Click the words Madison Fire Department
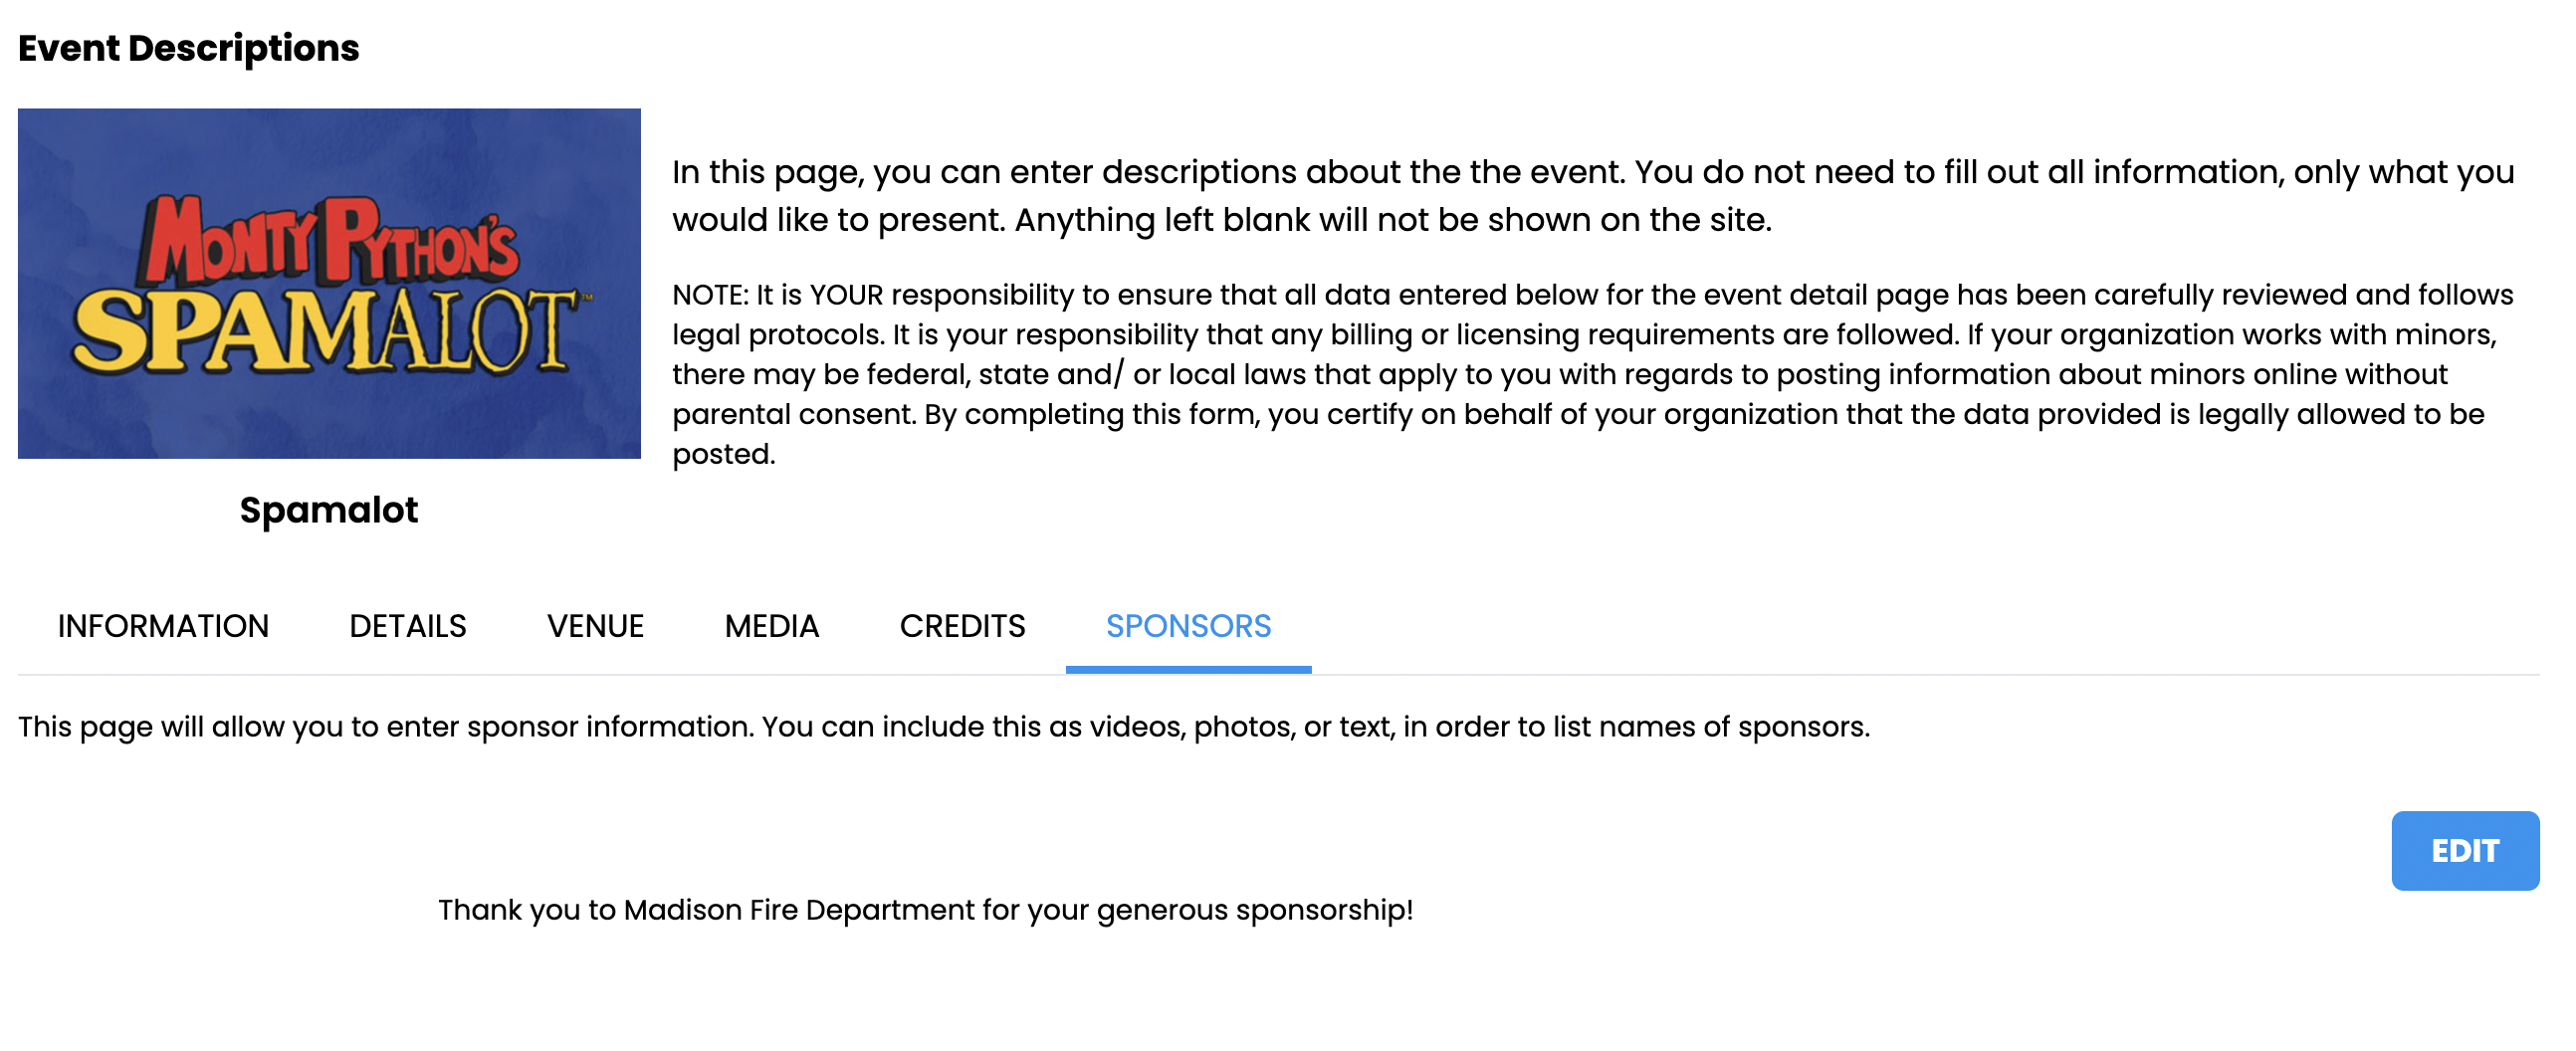Image resolution: width=2576 pixels, height=1051 pixels. pos(799,910)
